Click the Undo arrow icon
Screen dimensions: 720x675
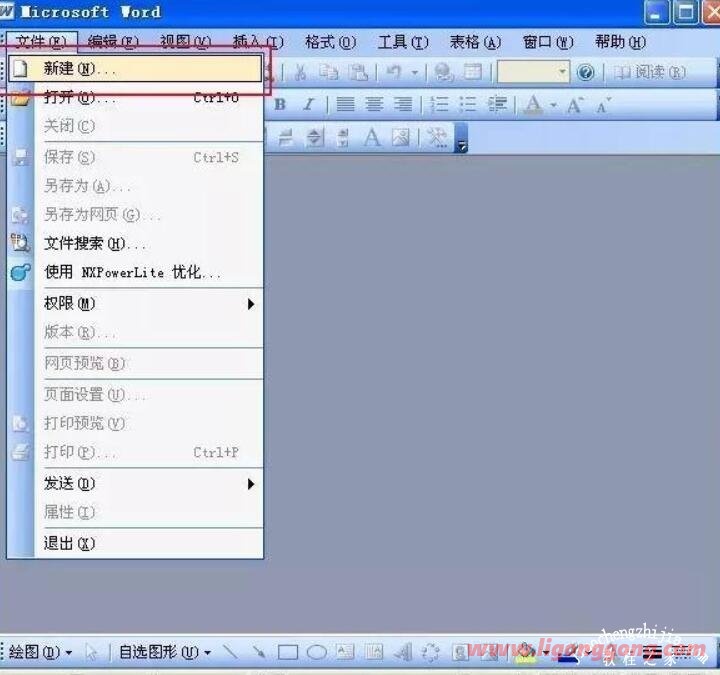click(x=394, y=72)
